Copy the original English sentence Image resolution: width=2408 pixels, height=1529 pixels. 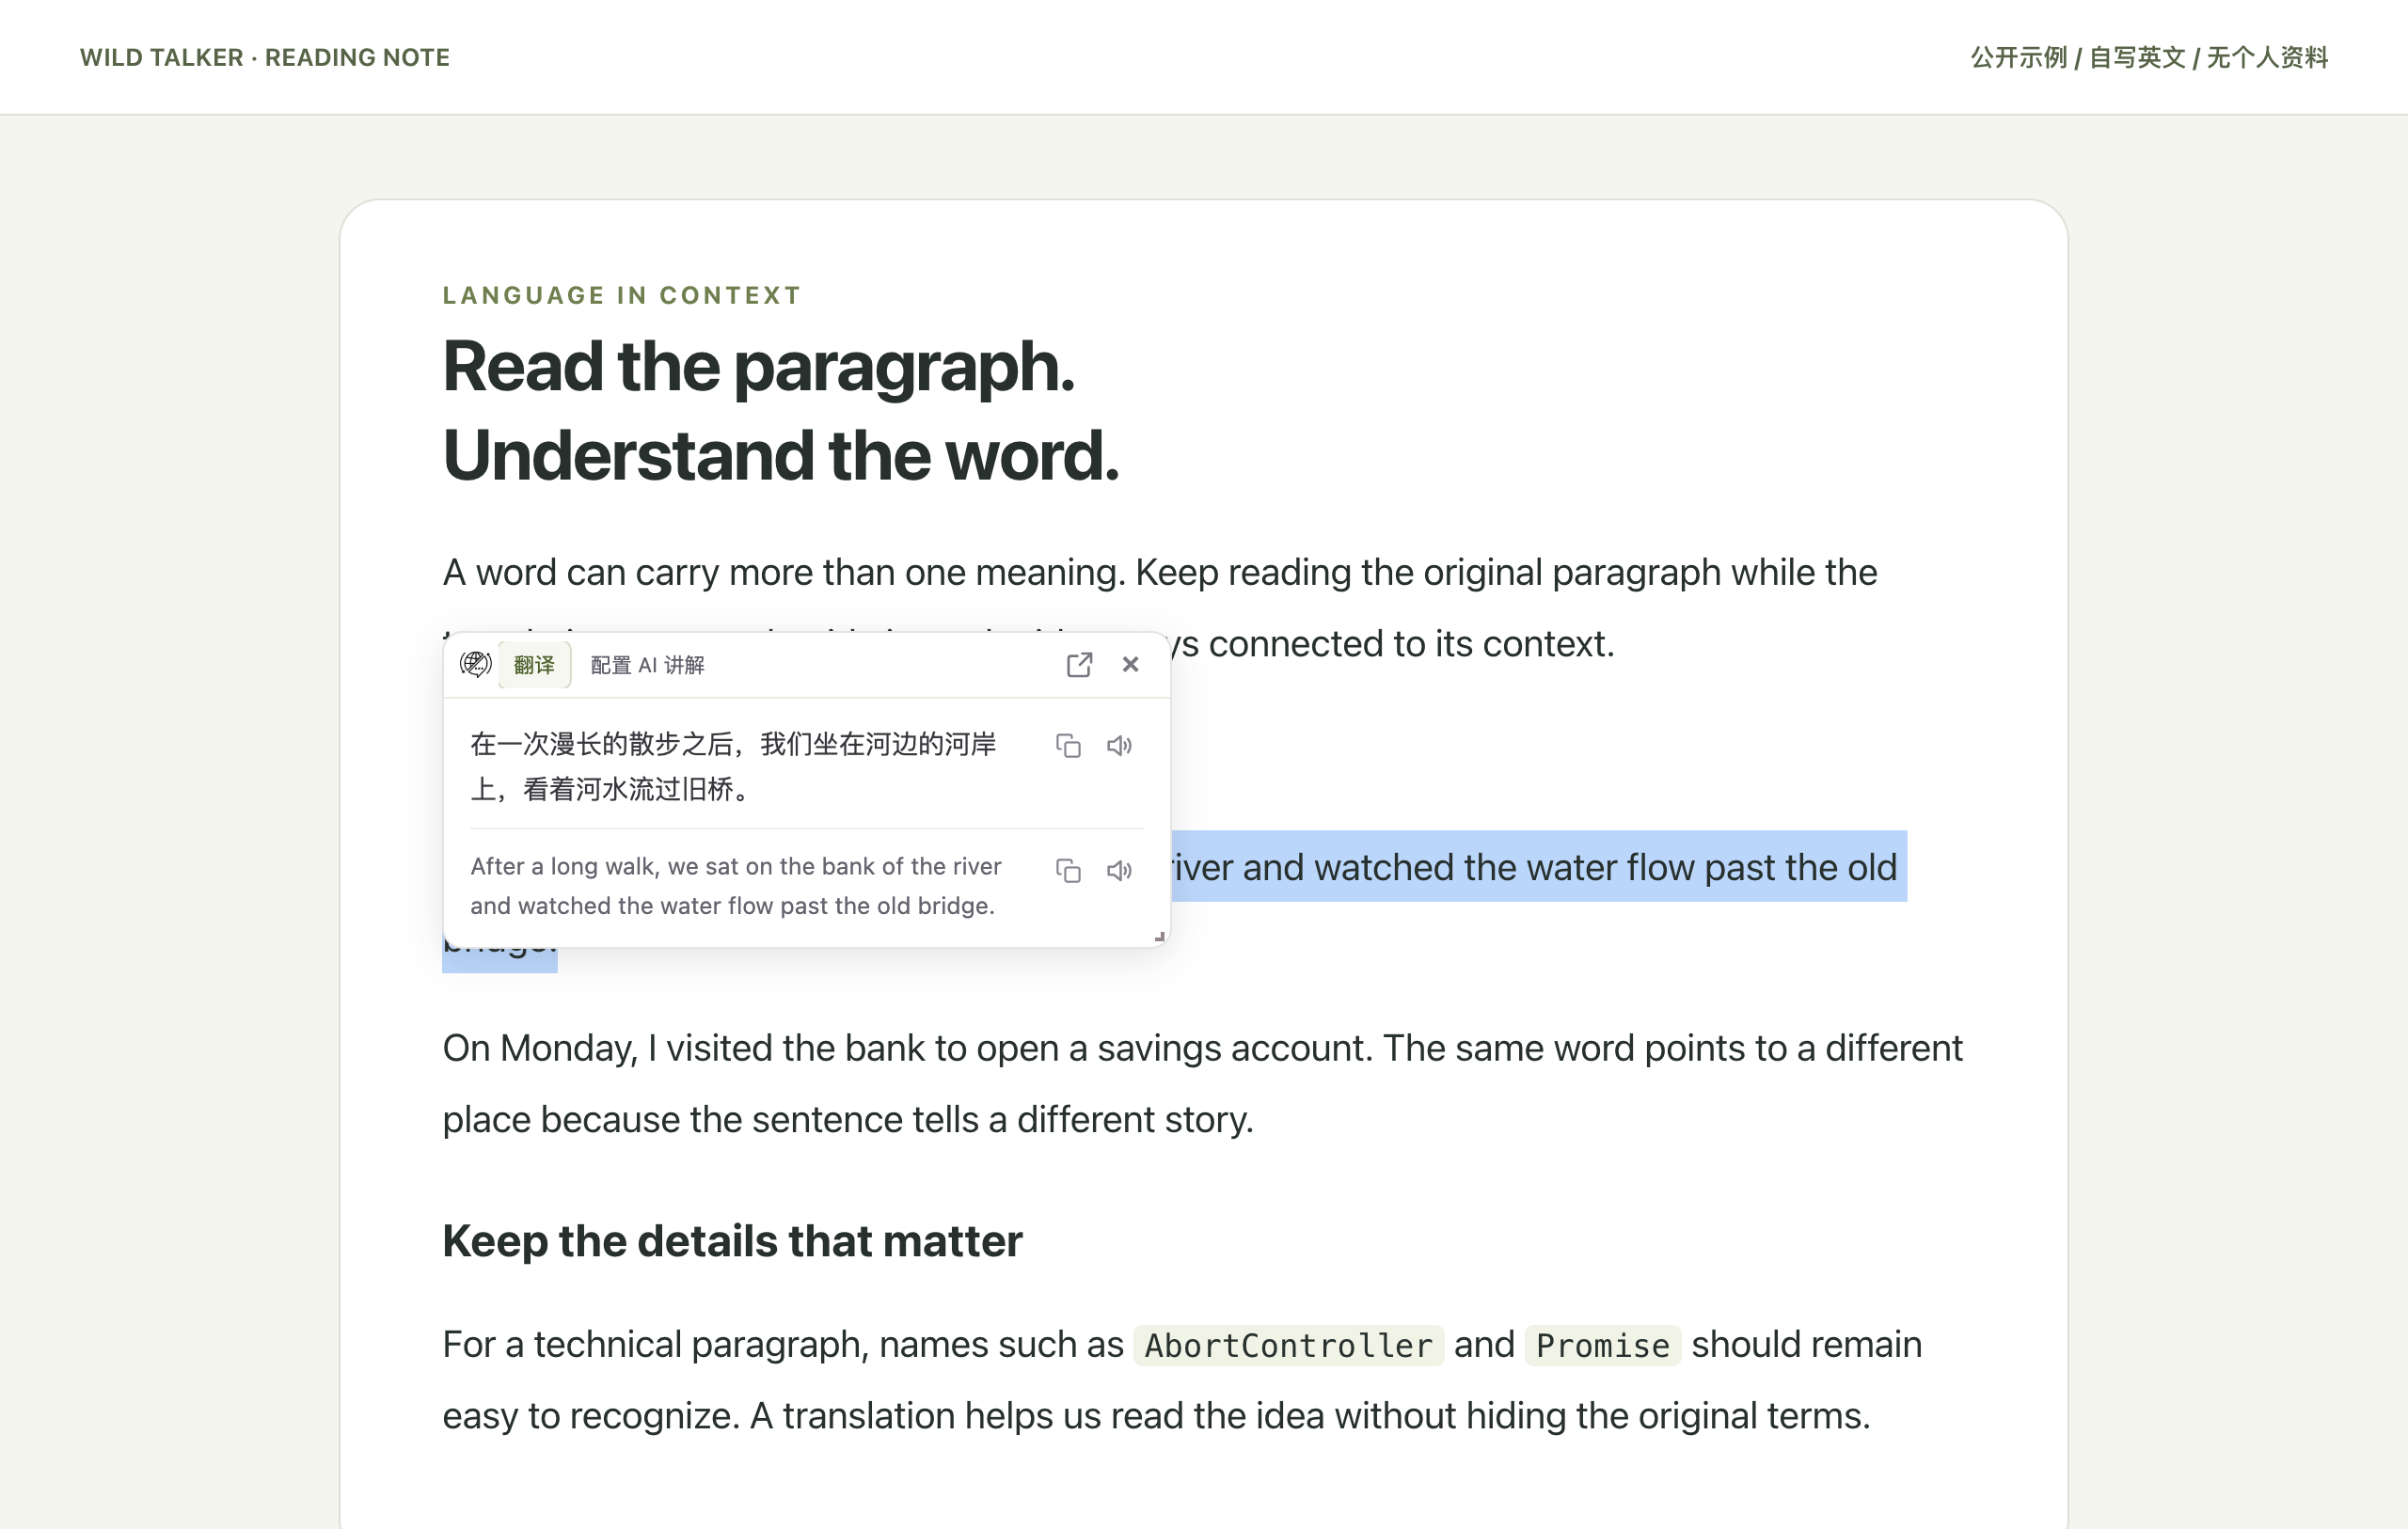[1068, 870]
